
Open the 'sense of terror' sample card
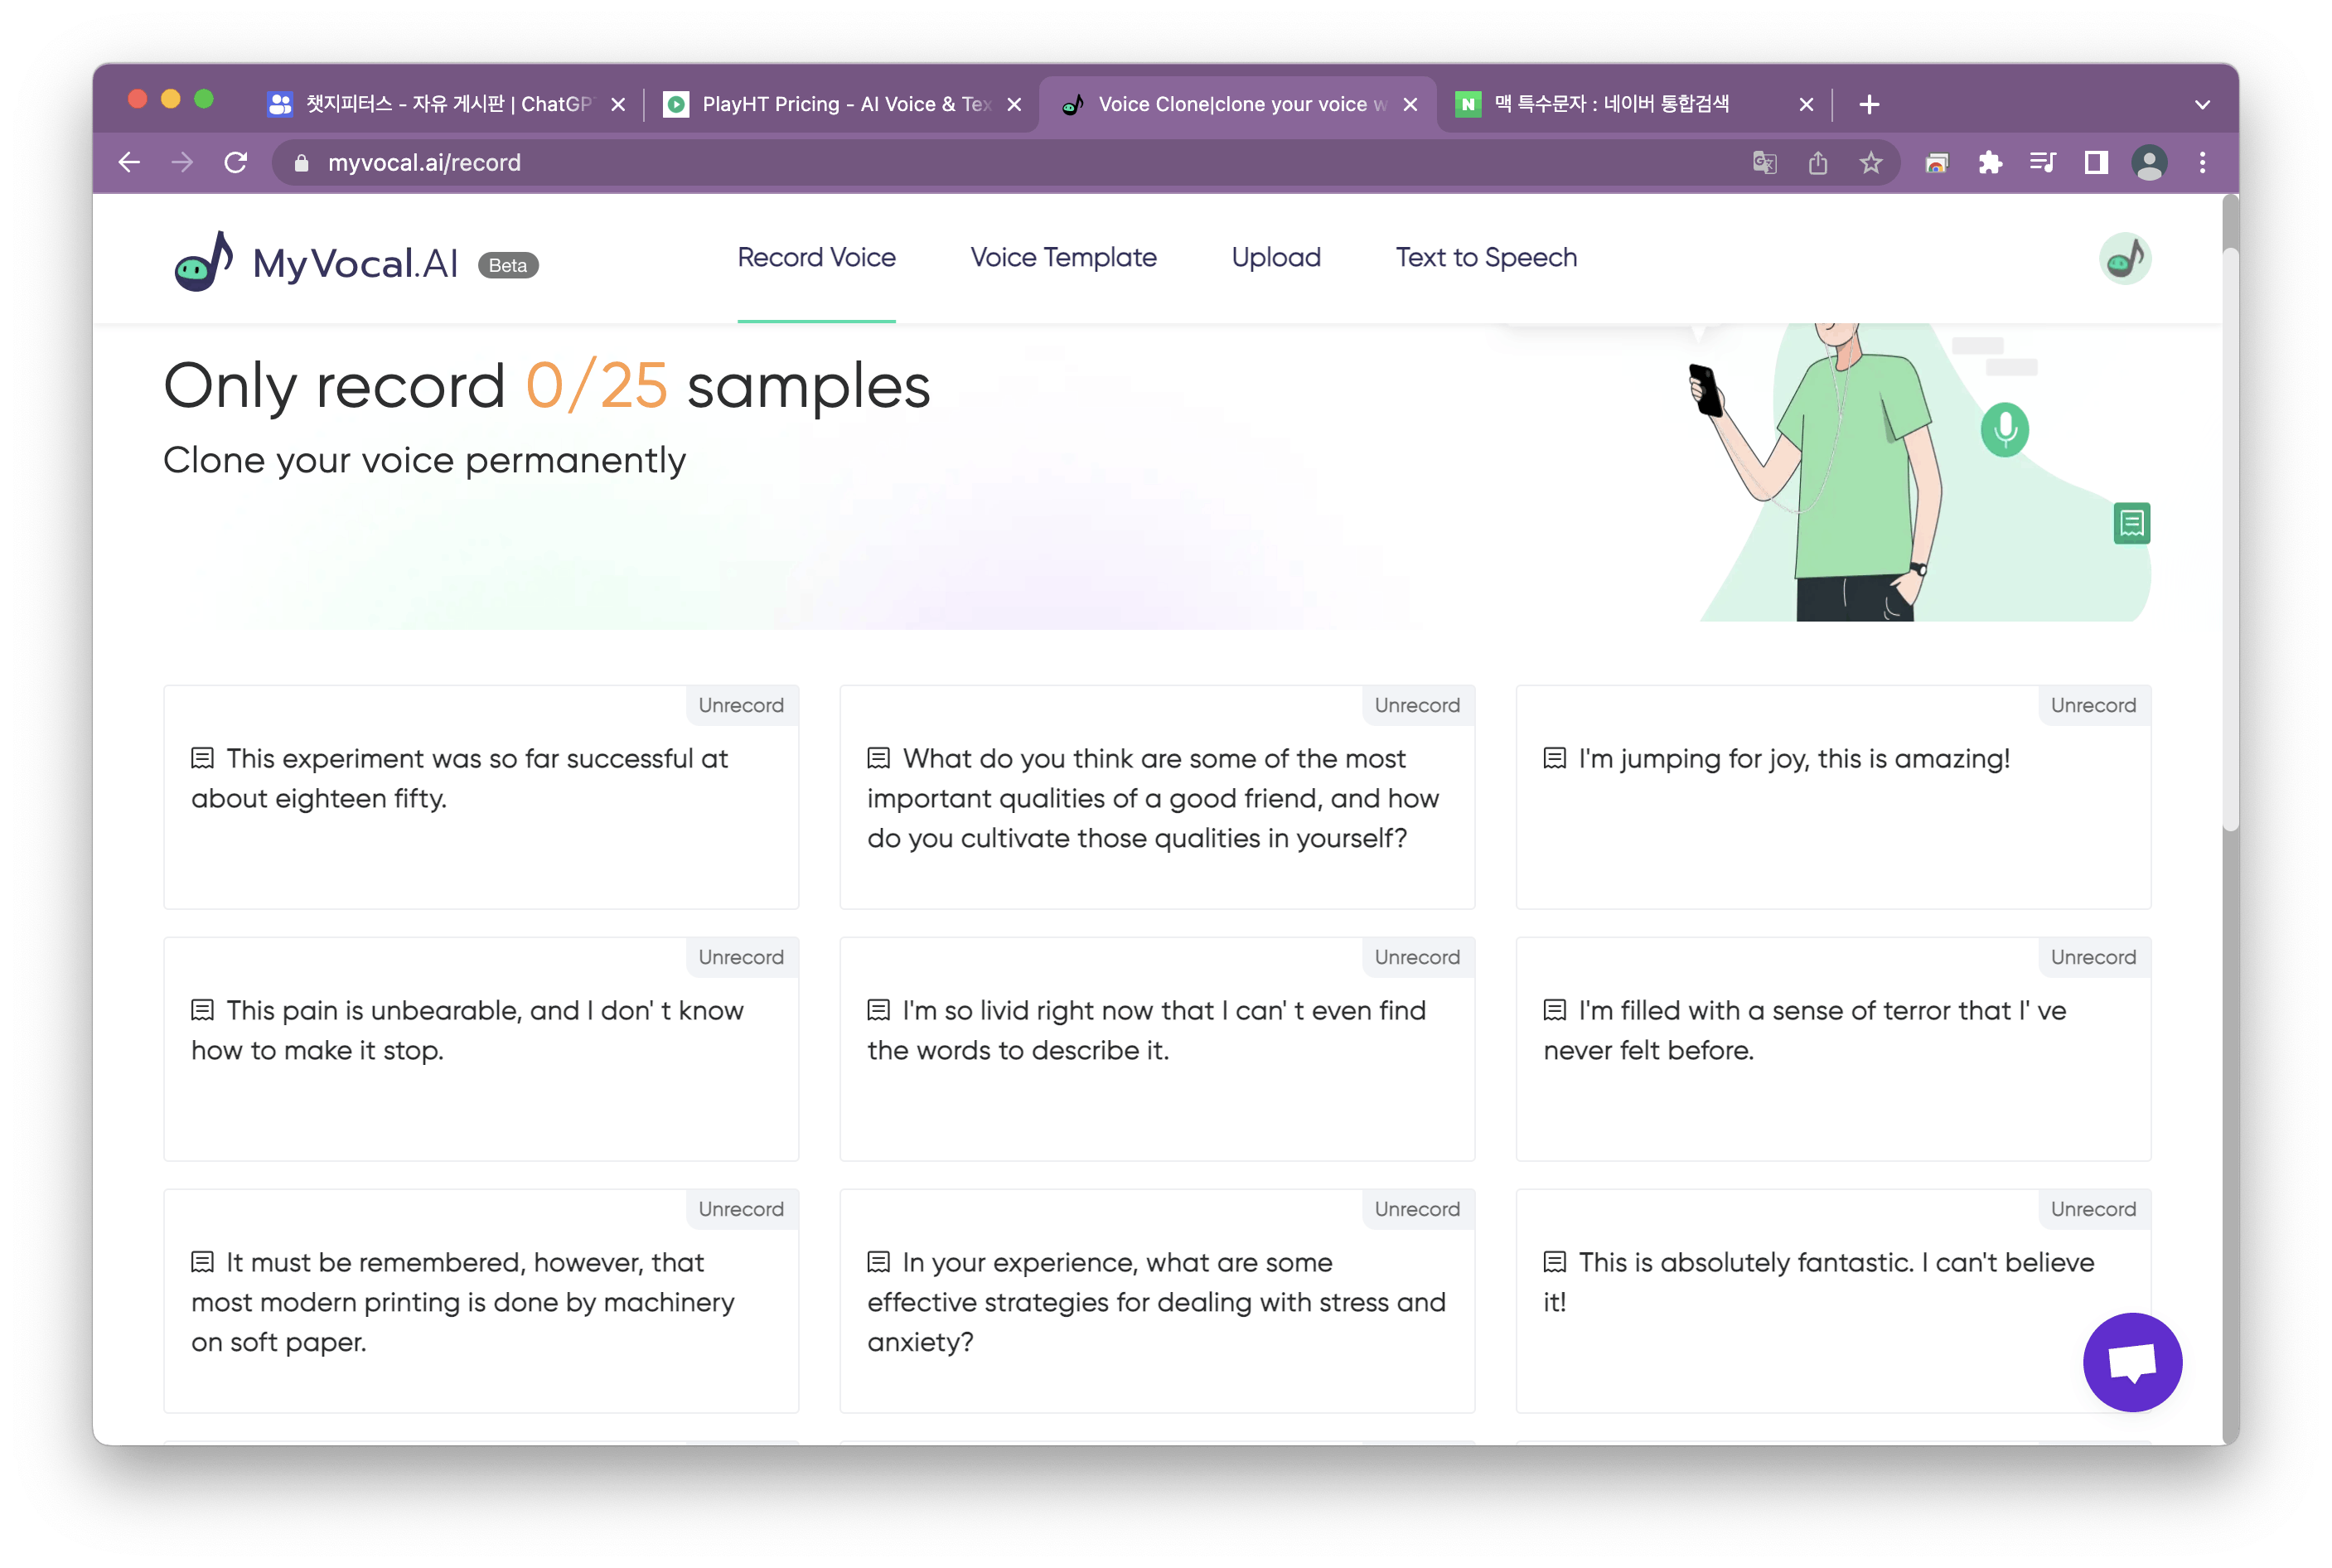click(1833, 1049)
